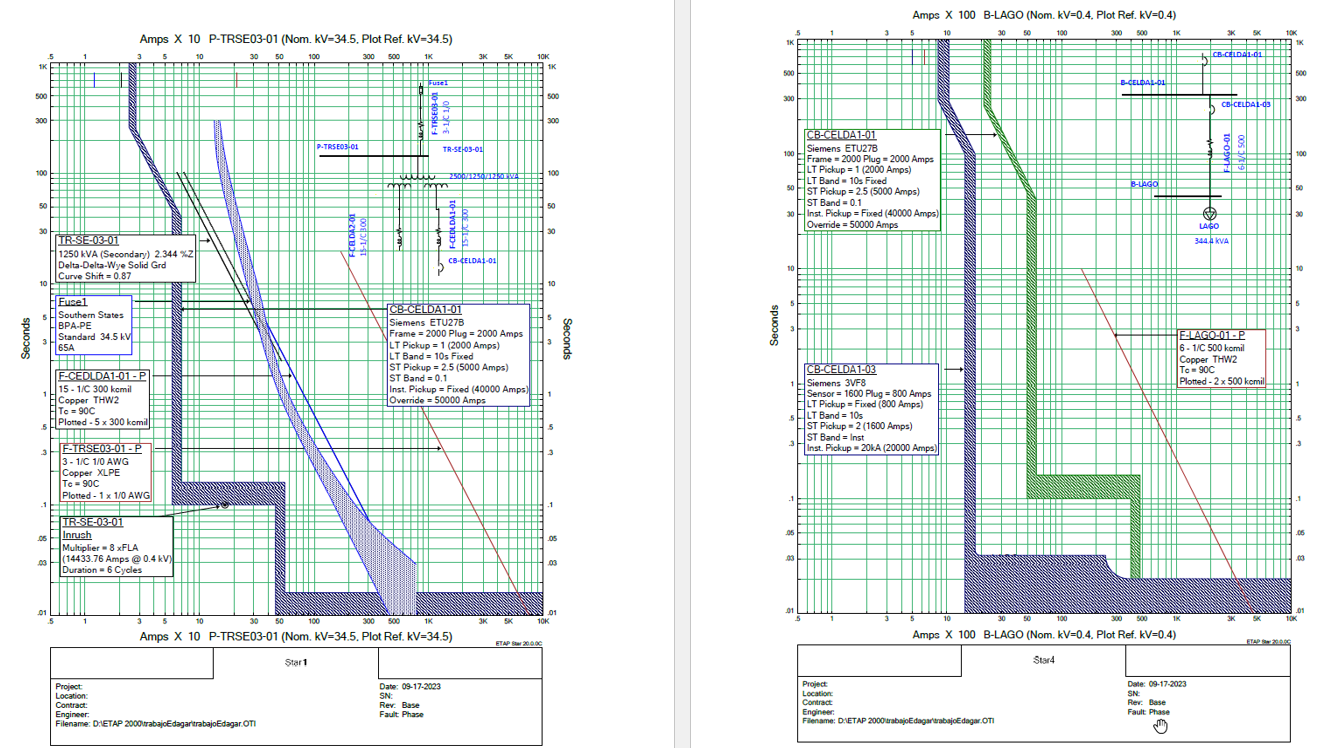This screenshot has height=748, width=1317.
Task: Click CB-CELDA1-01 breaker symbol in the P-TRSE03-01 plot
Action: [x=440, y=266]
